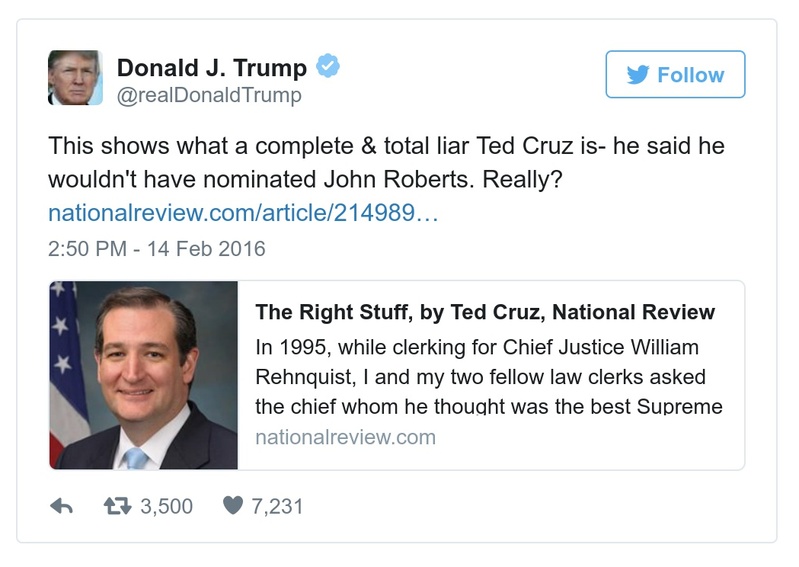Like the tweet with the heart icon
Screen dimensions: 799x567
(x=232, y=507)
